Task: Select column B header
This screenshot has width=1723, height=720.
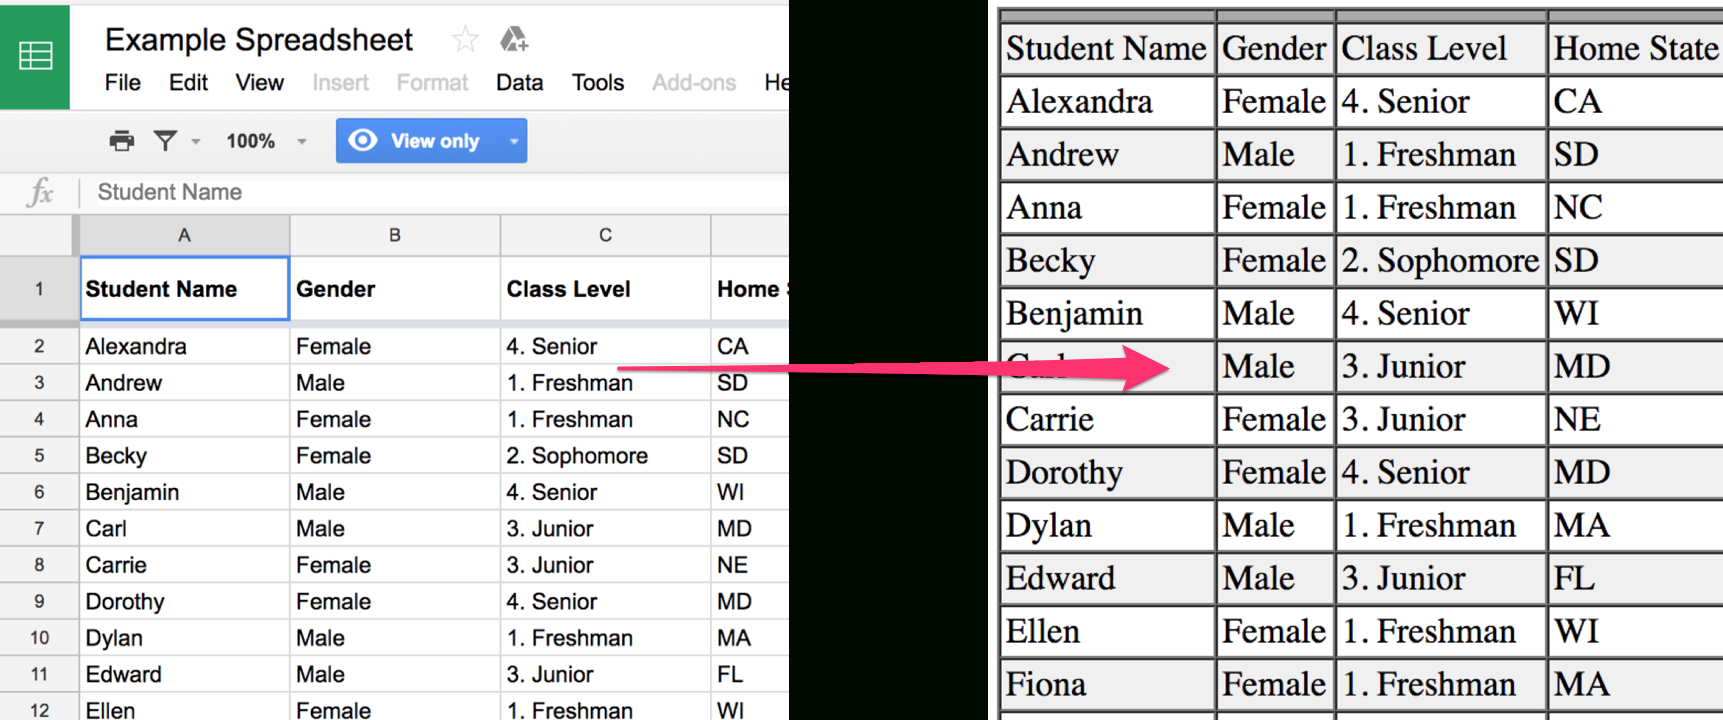Action: [x=394, y=235]
